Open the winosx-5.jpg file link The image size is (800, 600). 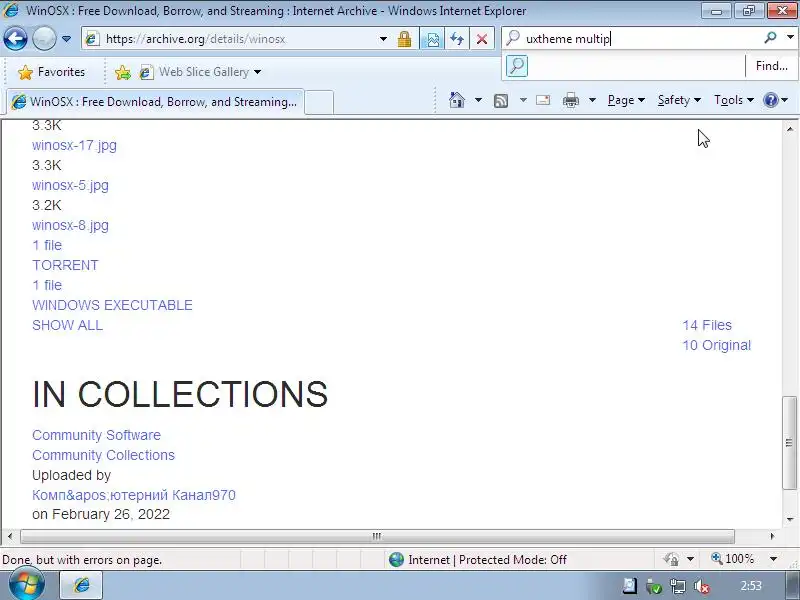70,185
